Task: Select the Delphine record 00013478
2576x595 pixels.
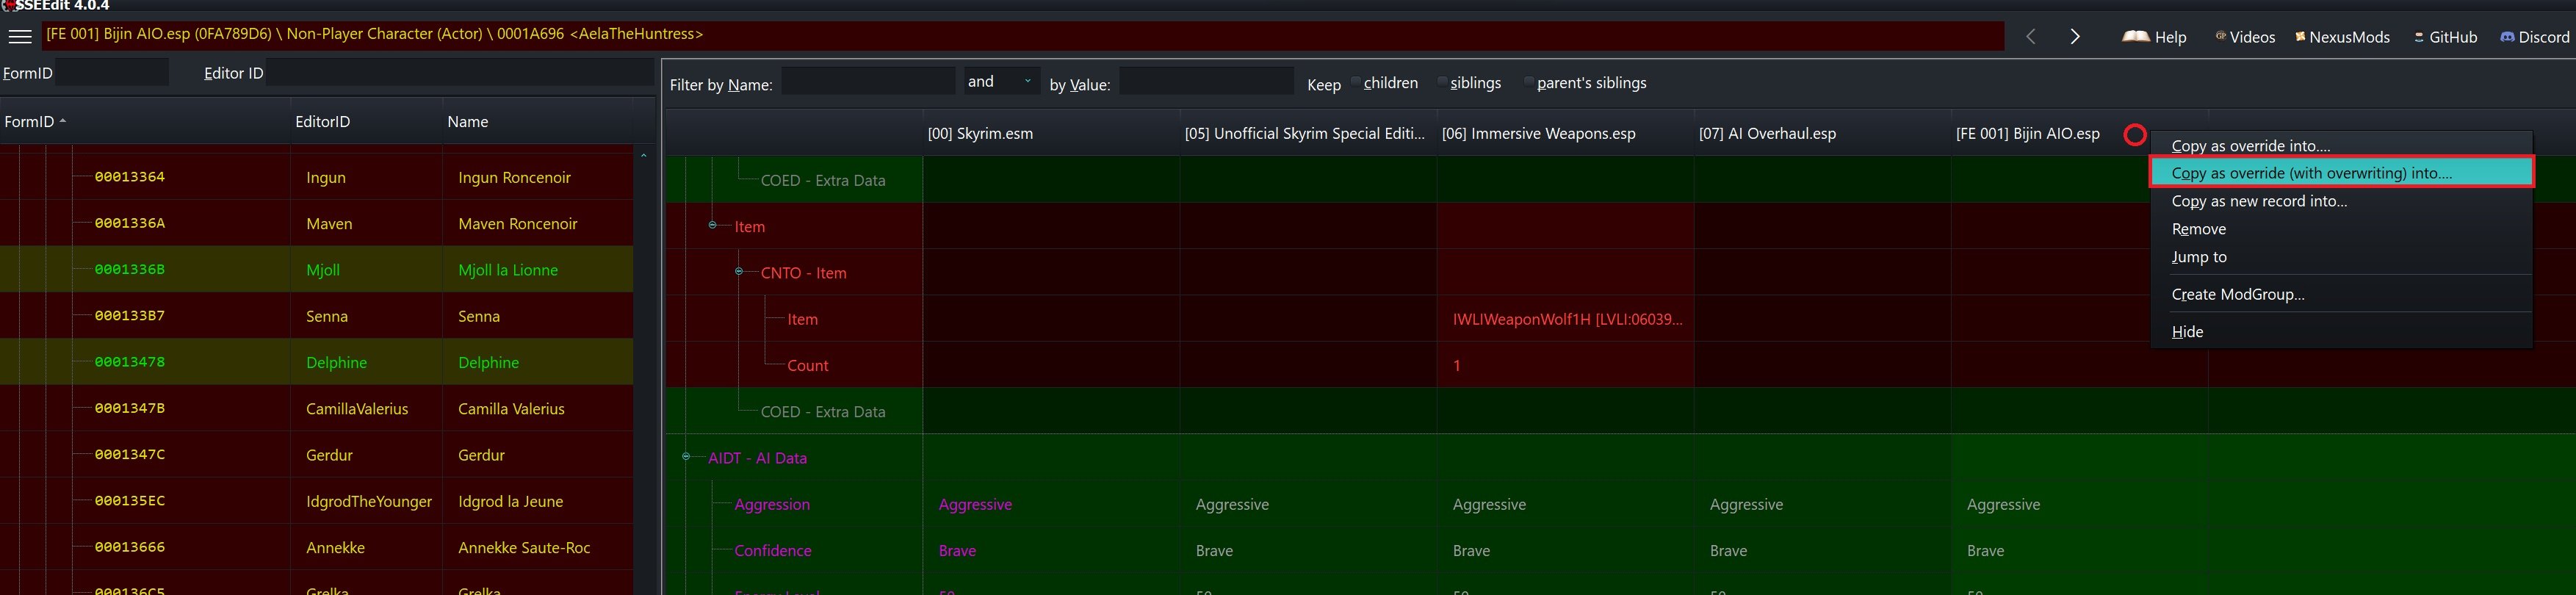Action: pos(316,362)
